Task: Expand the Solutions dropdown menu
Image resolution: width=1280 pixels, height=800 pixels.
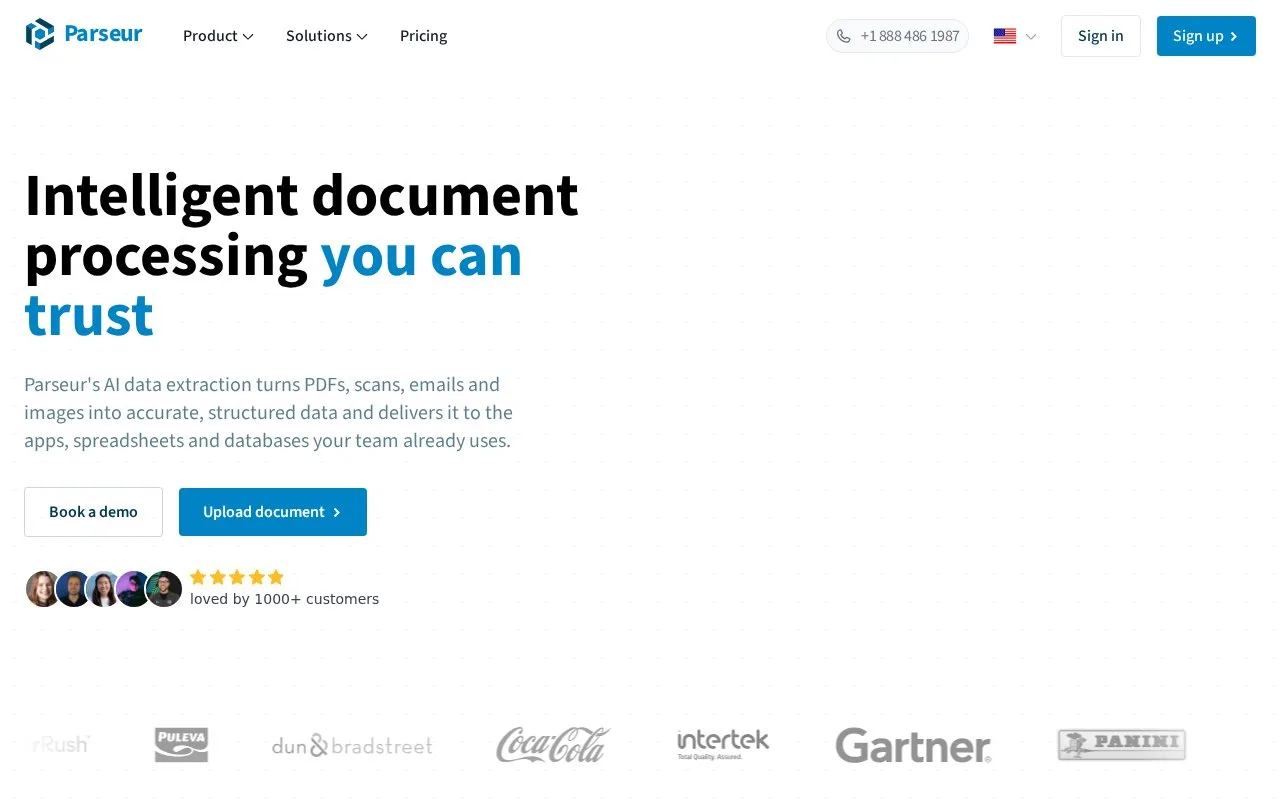Action: [327, 36]
